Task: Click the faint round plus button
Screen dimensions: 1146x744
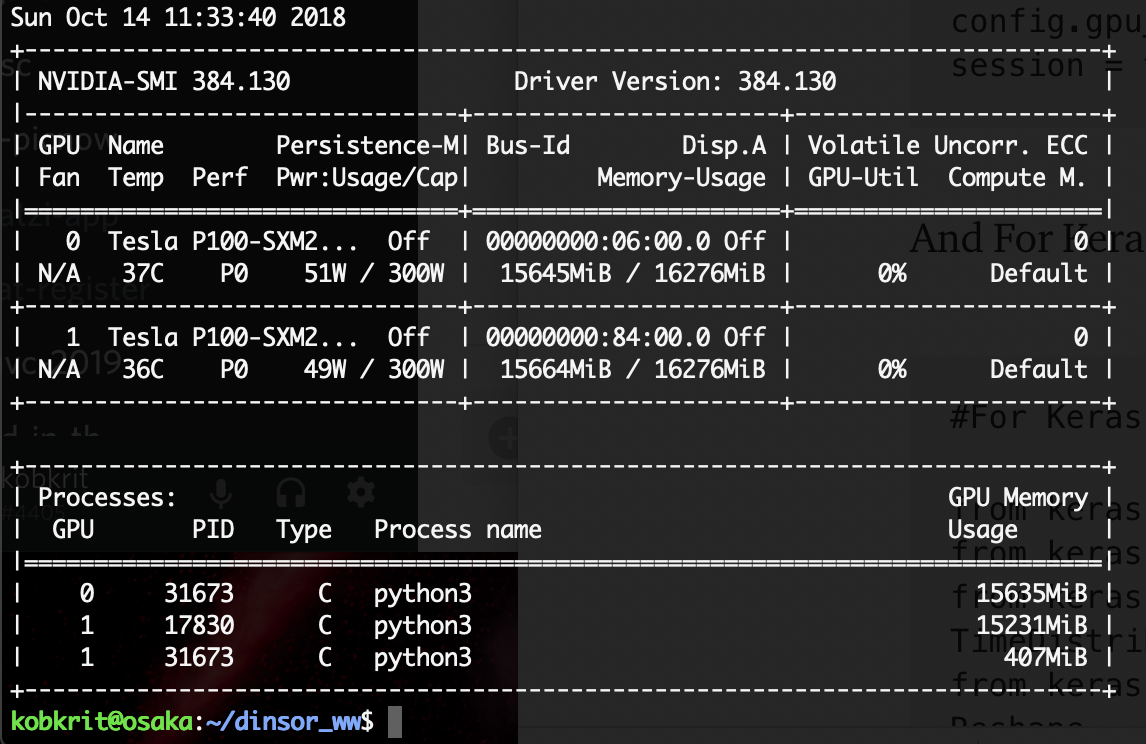Action: pyautogui.click(x=505, y=437)
